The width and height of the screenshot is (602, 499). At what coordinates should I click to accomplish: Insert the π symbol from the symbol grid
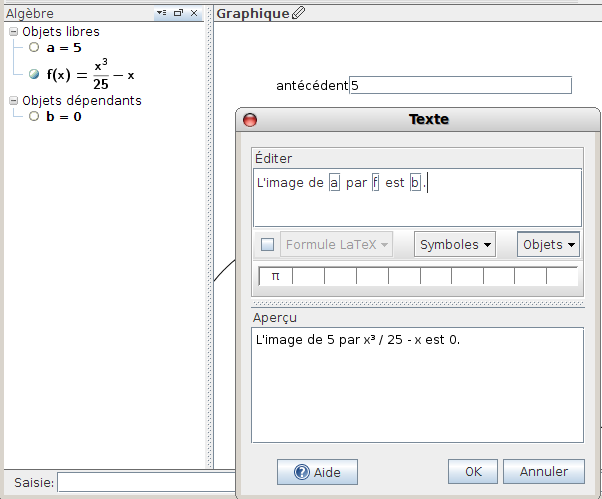275,276
